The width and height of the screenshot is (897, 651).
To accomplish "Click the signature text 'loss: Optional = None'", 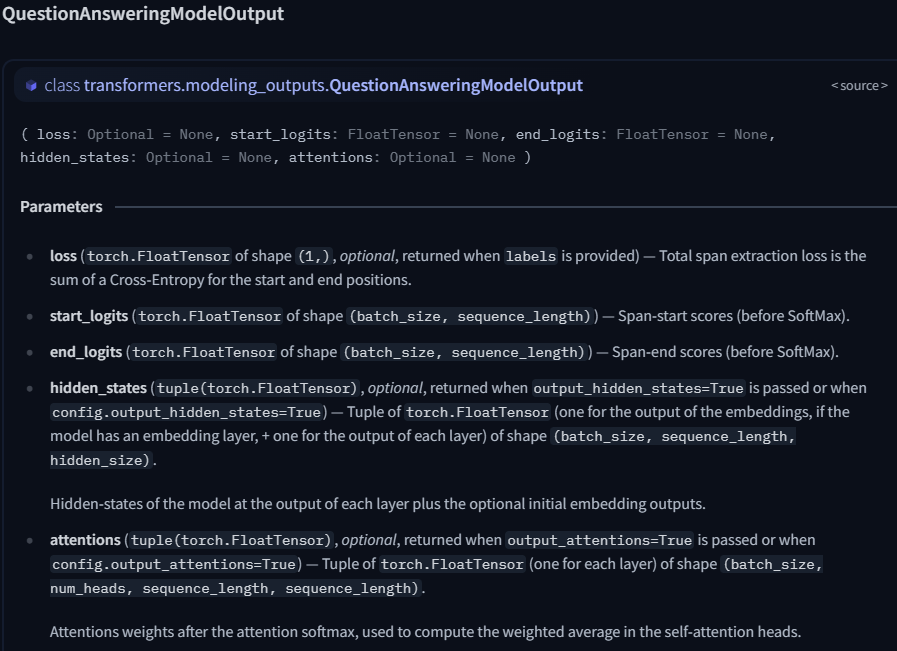I will click(x=124, y=134).
